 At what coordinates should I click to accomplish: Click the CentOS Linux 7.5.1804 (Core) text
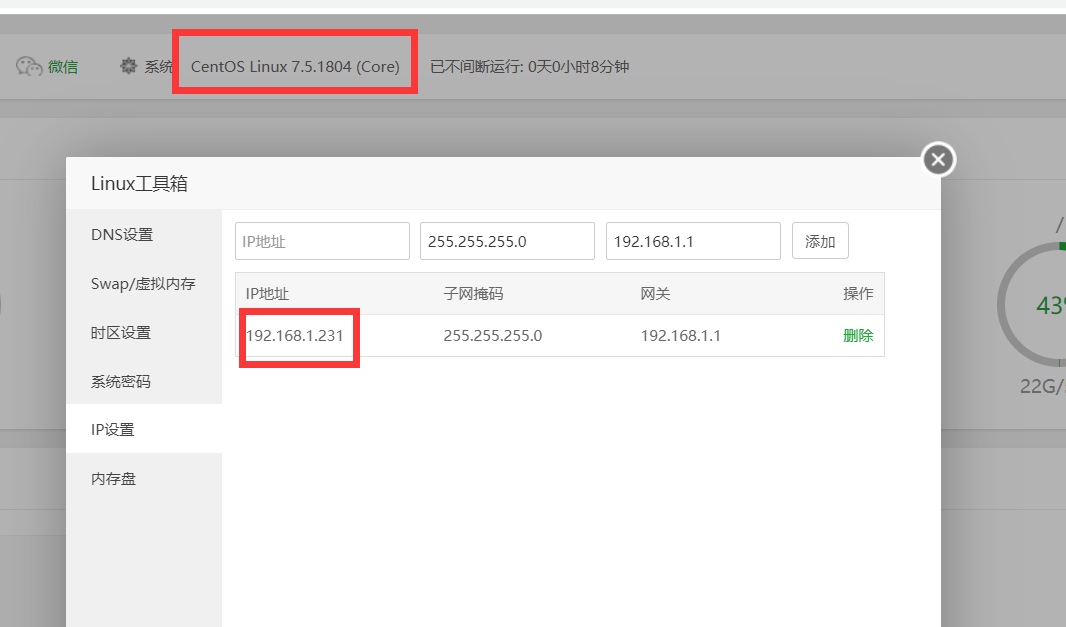tap(295, 67)
